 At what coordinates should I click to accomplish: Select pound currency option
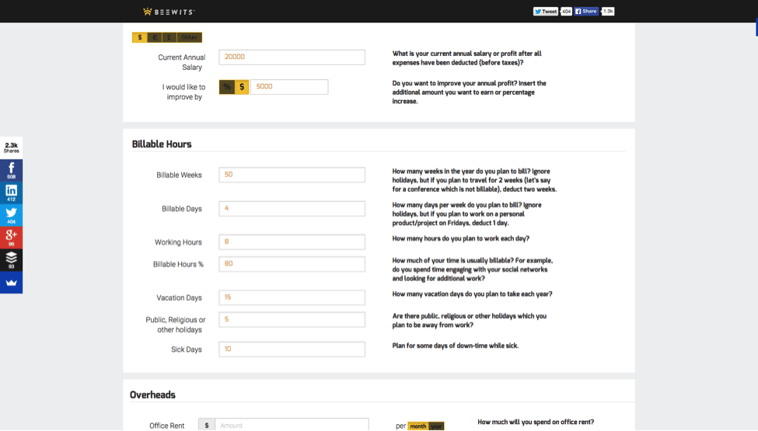pyautogui.click(x=169, y=37)
